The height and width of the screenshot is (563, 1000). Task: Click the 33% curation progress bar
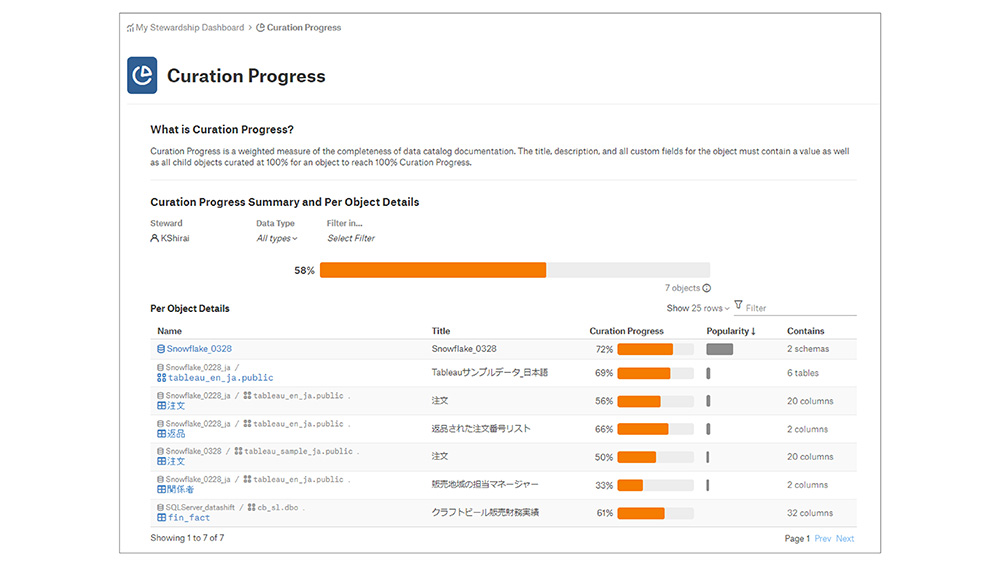655,485
